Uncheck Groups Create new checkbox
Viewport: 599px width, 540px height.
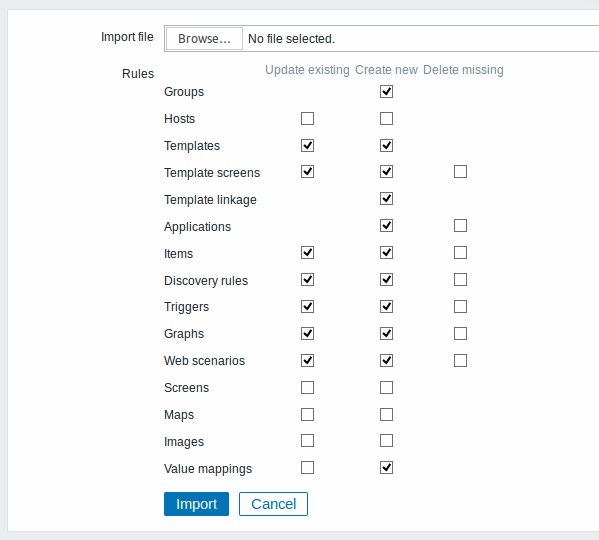click(386, 92)
